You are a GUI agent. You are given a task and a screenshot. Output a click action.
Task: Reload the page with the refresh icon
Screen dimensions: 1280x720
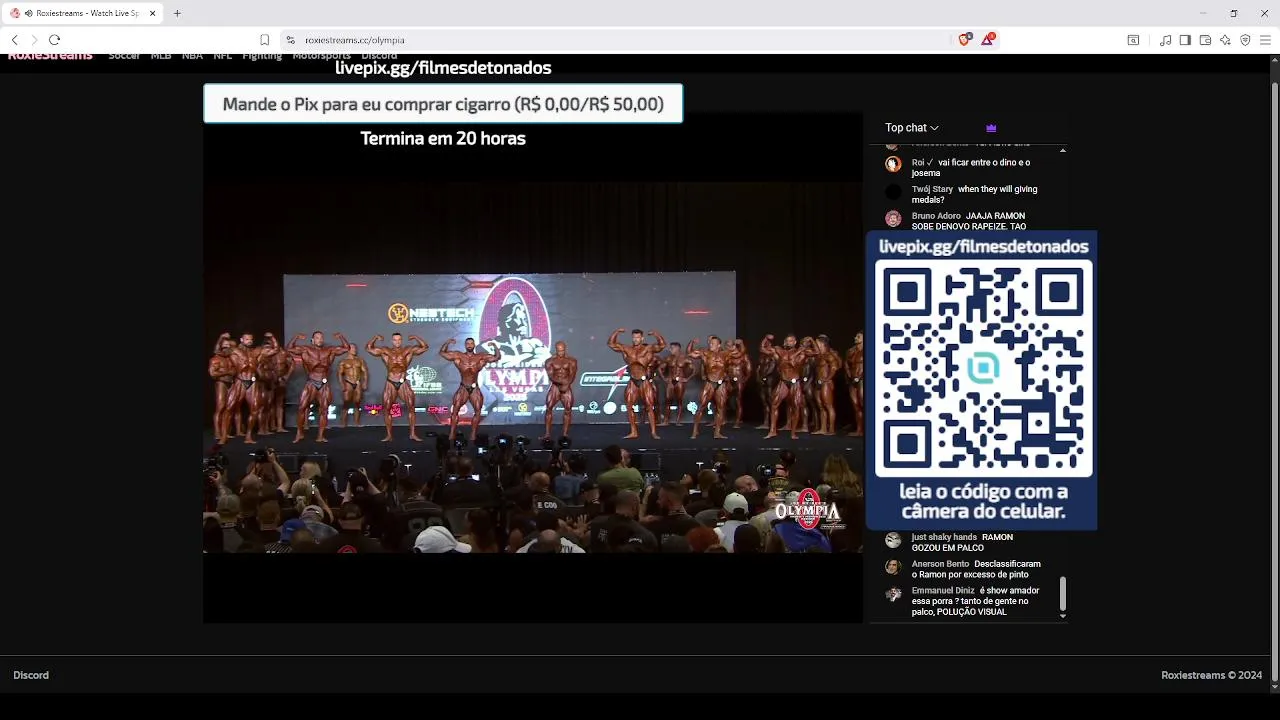click(x=55, y=40)
